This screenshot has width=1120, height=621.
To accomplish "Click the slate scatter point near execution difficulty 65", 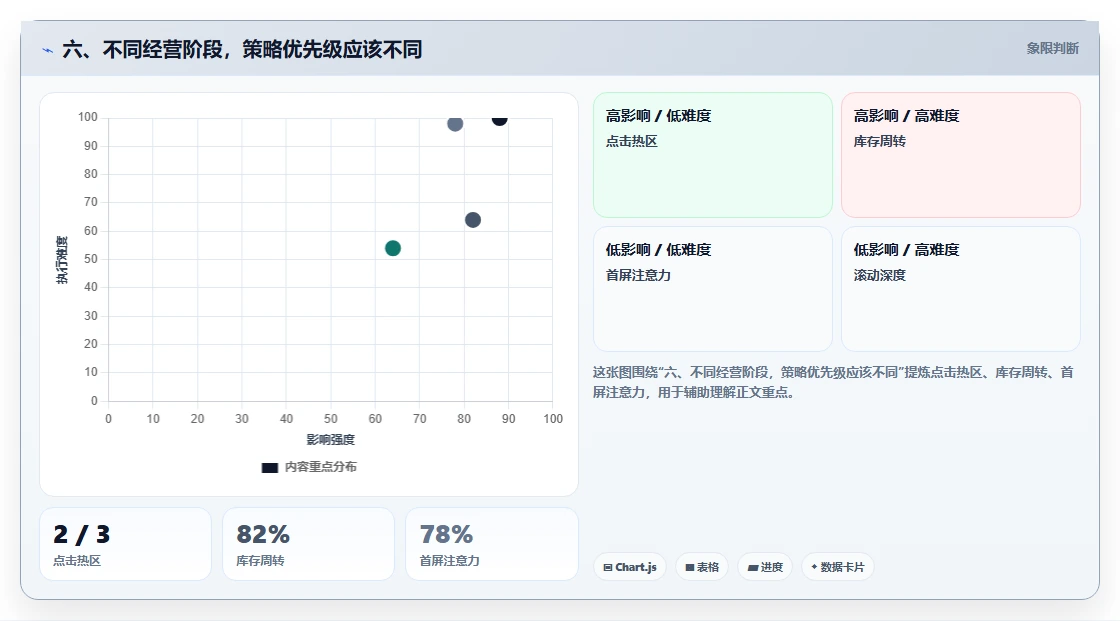I will point(473,220).
